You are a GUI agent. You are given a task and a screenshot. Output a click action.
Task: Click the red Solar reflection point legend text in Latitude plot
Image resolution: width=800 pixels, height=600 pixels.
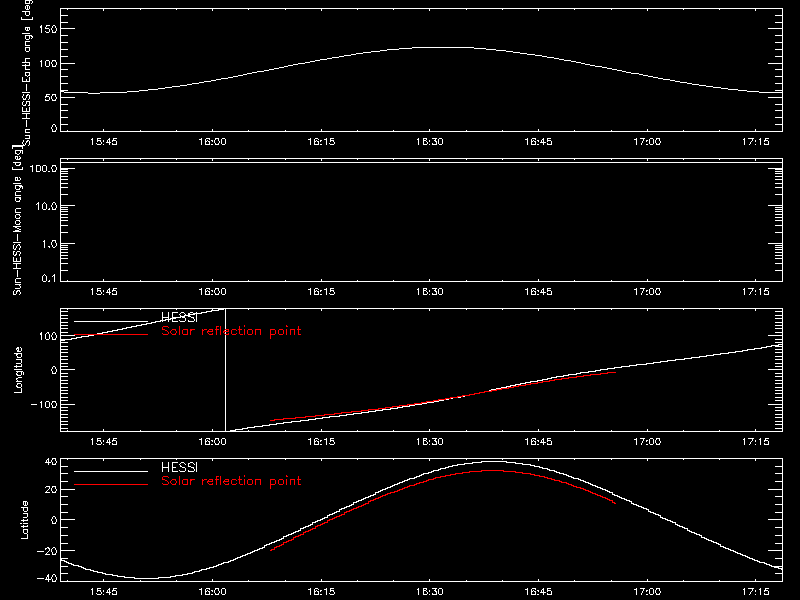click(x=231, y=481)
